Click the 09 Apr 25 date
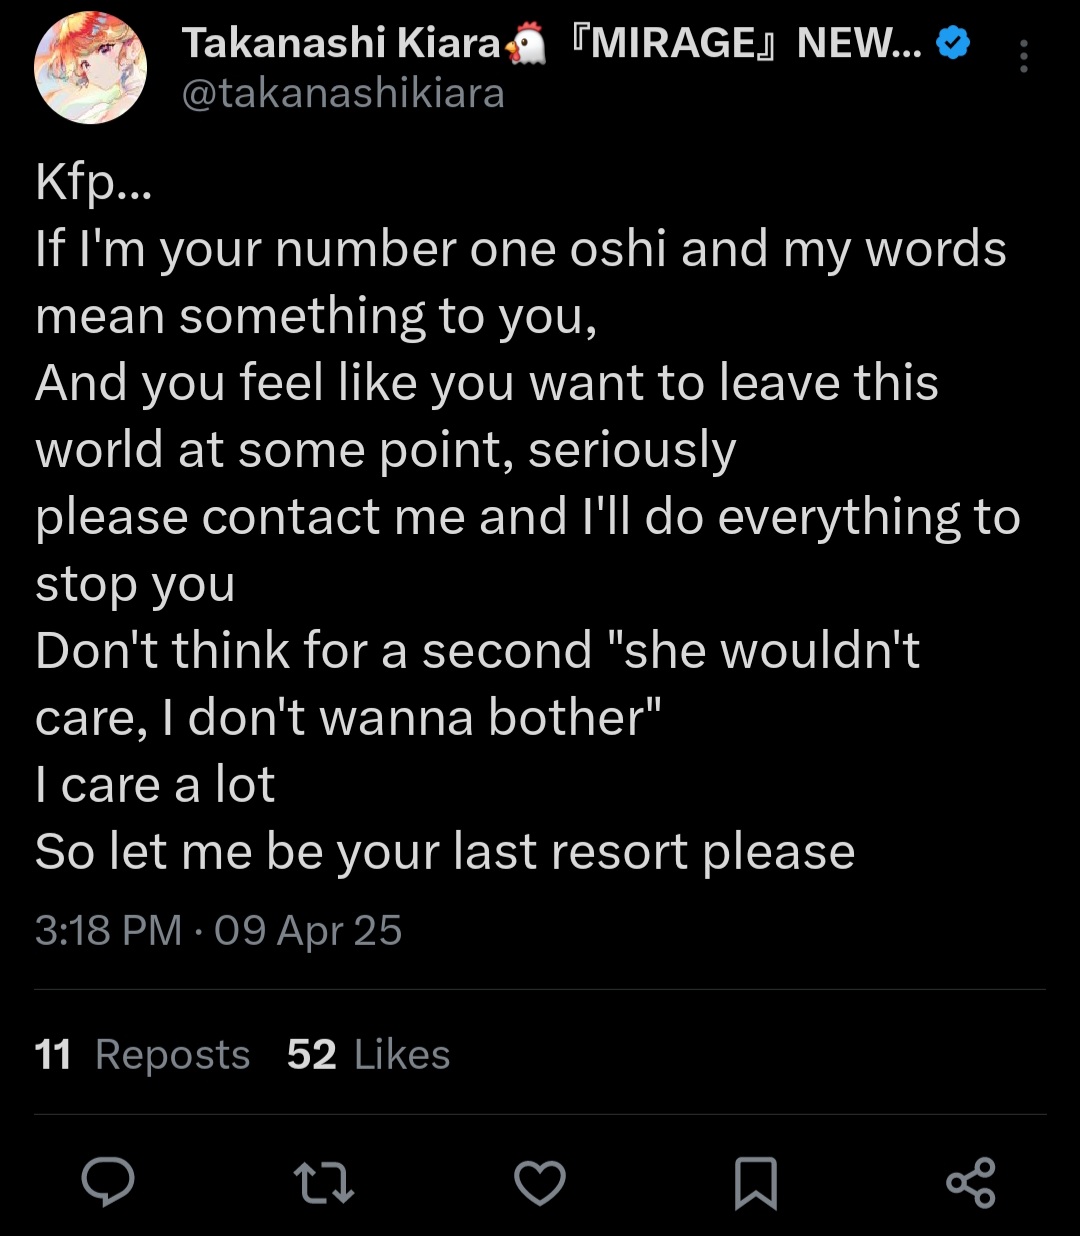Viewport: 1080px width, 1236px height. 308,930
